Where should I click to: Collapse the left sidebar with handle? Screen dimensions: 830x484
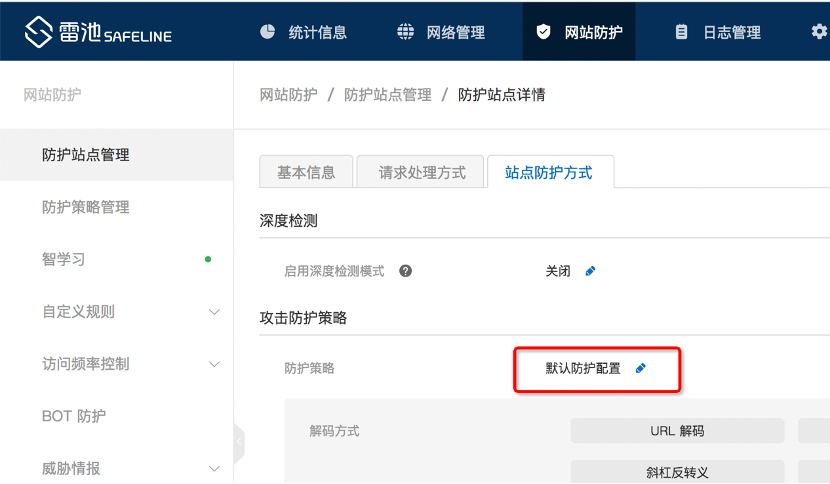pos(238,440)
